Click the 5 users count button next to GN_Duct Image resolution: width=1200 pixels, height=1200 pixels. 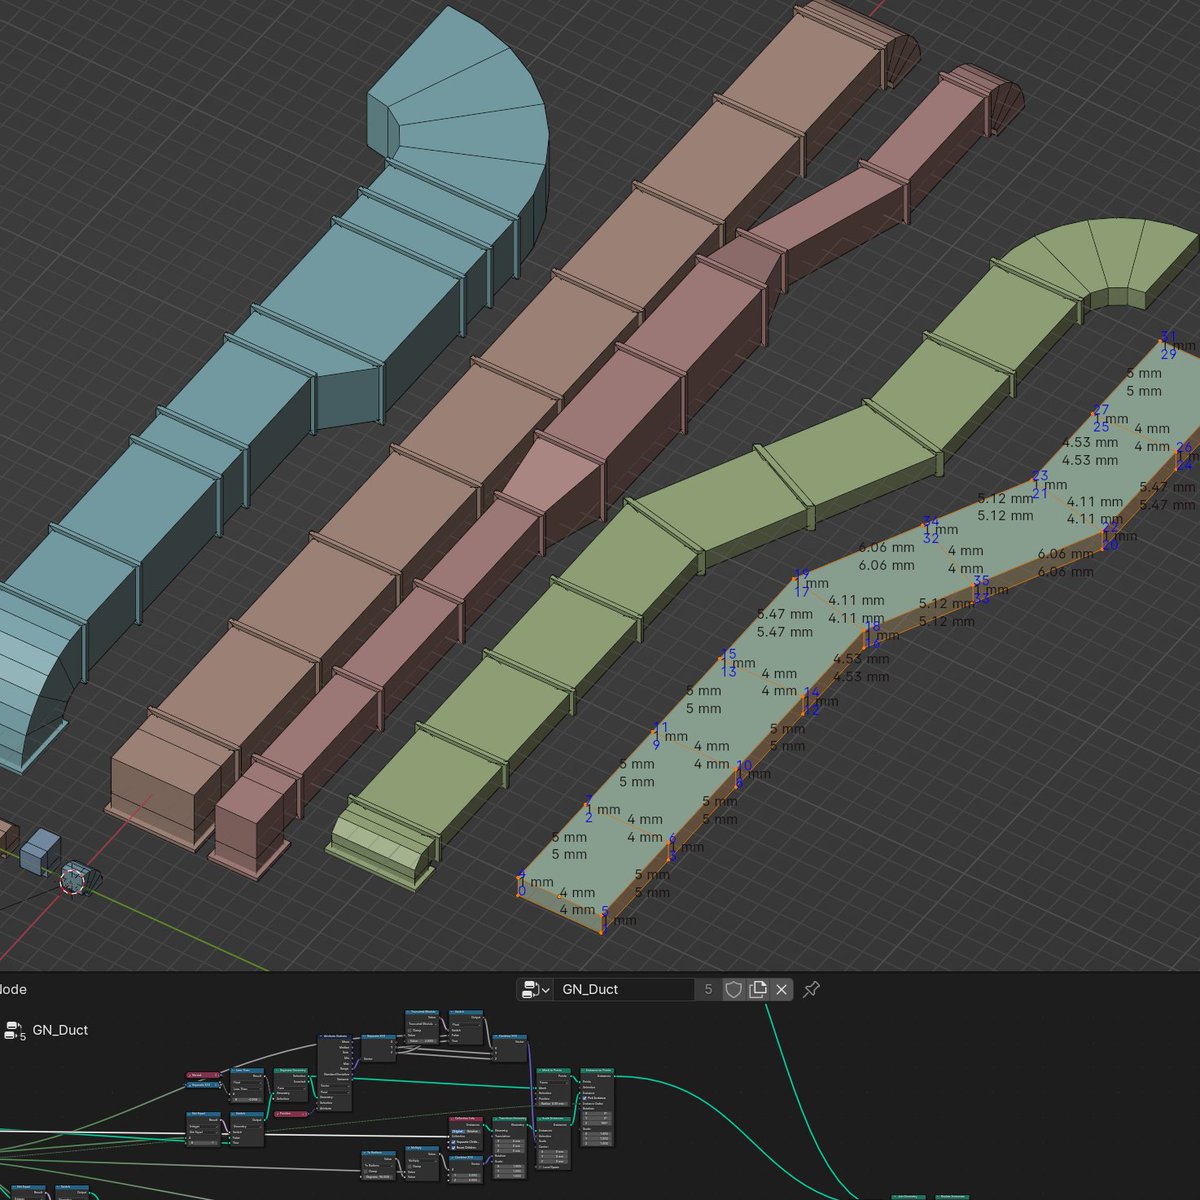pos(709,987)
